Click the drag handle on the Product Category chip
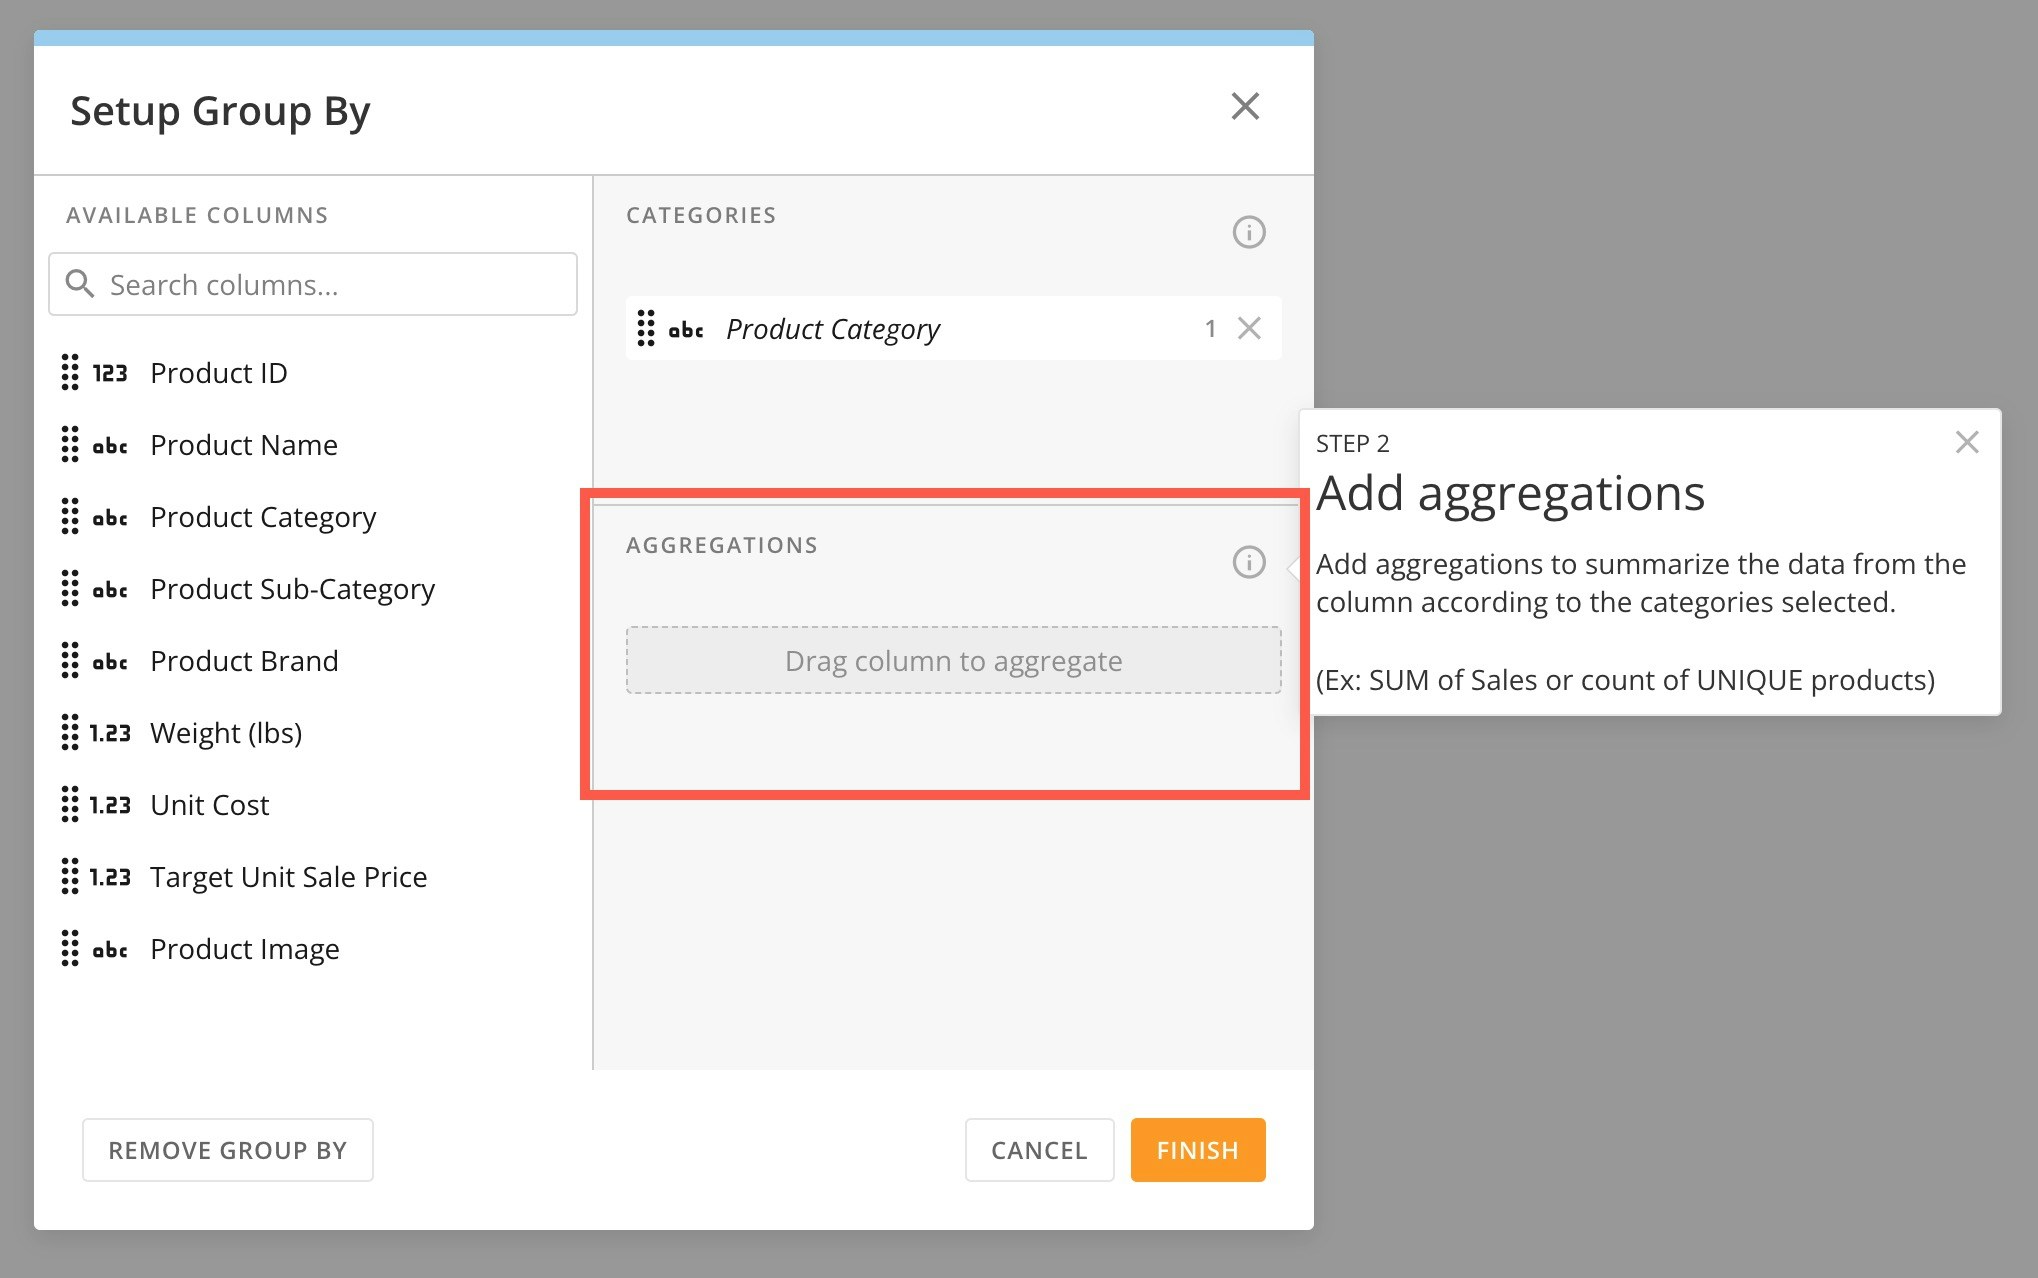Viewport: 2038px width, 1278px height. click(648, 328)
